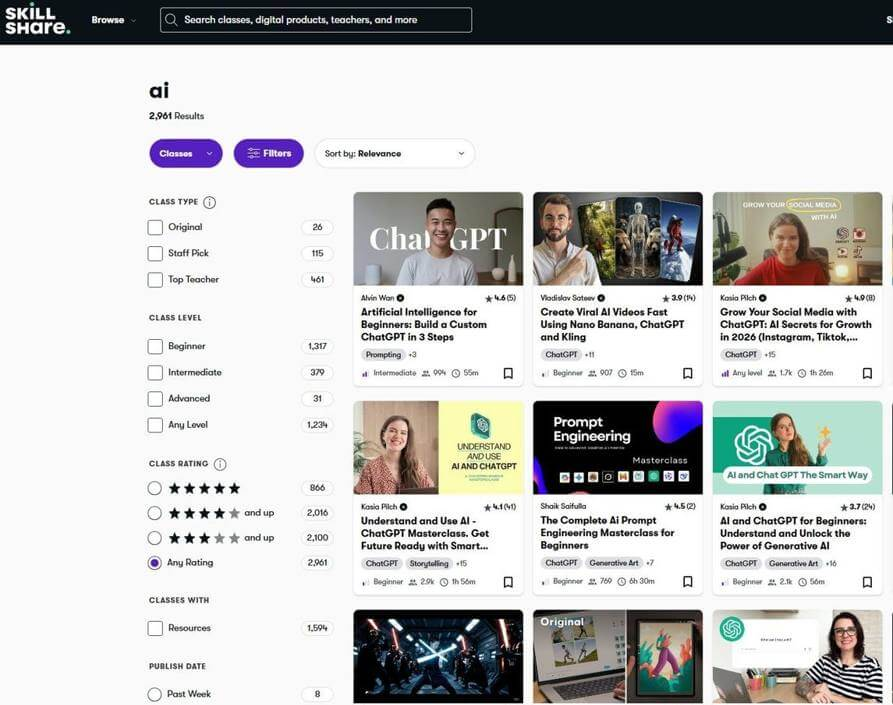Open the Filters panel button
Viewport: 893px width, 705px height.
[x=269, y=154]
